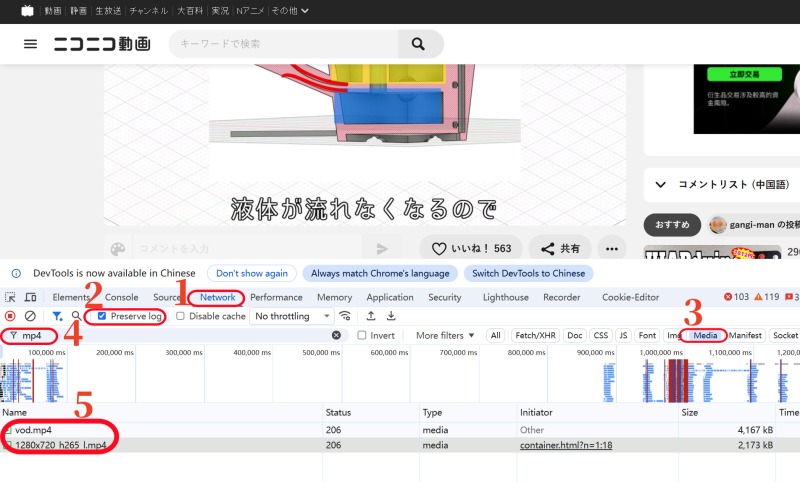Image resolution: width=800 pixels, height=482 pixels.
Task: Click the Niconico TV logo icon
Action: (27, 11)
